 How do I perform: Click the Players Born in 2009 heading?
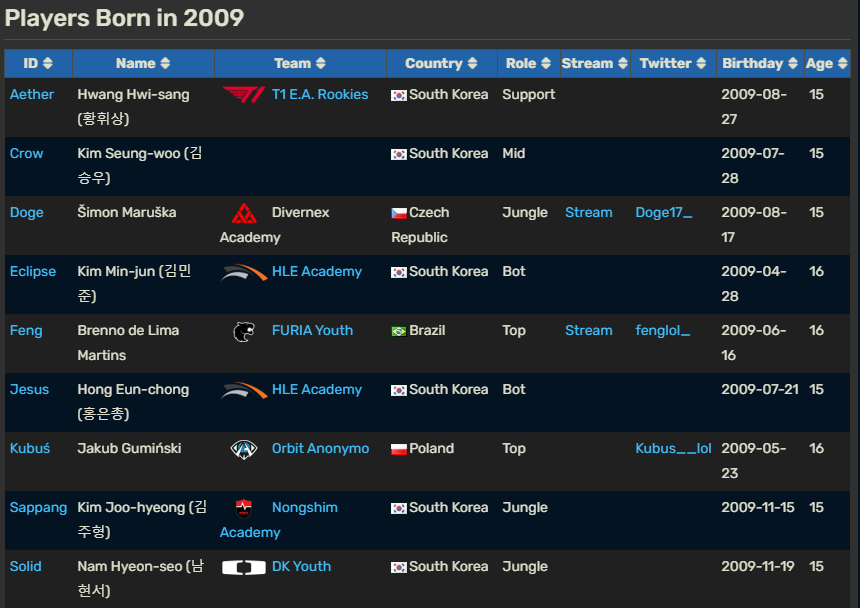pos(124,18)
